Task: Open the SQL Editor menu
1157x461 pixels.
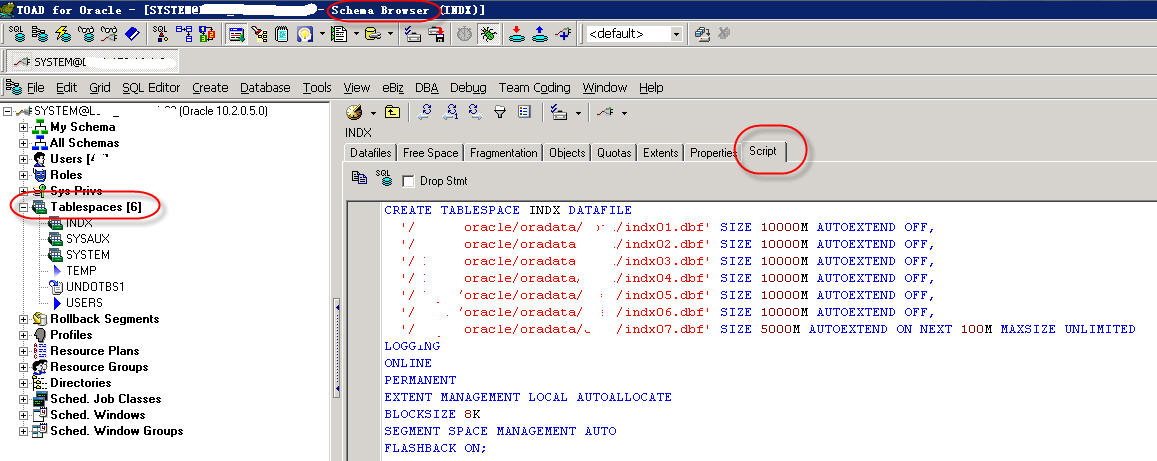Action: pyautogui.click(x=151, y=88)
